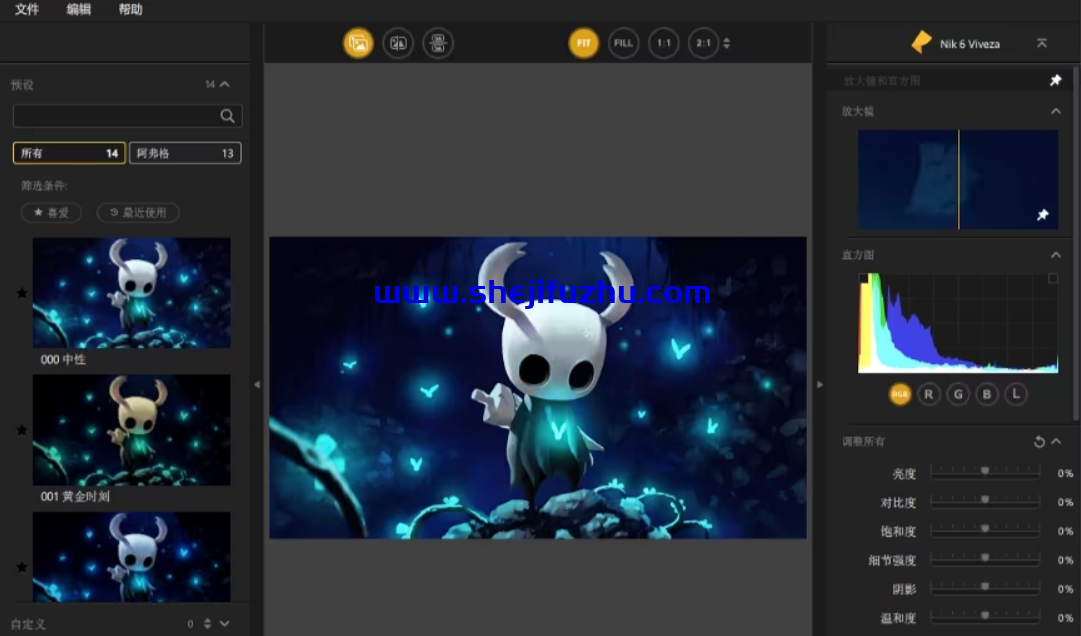Click the Nik 6 Viveza logo
This screenshot has height=636, width=1081.
[921, 43]
